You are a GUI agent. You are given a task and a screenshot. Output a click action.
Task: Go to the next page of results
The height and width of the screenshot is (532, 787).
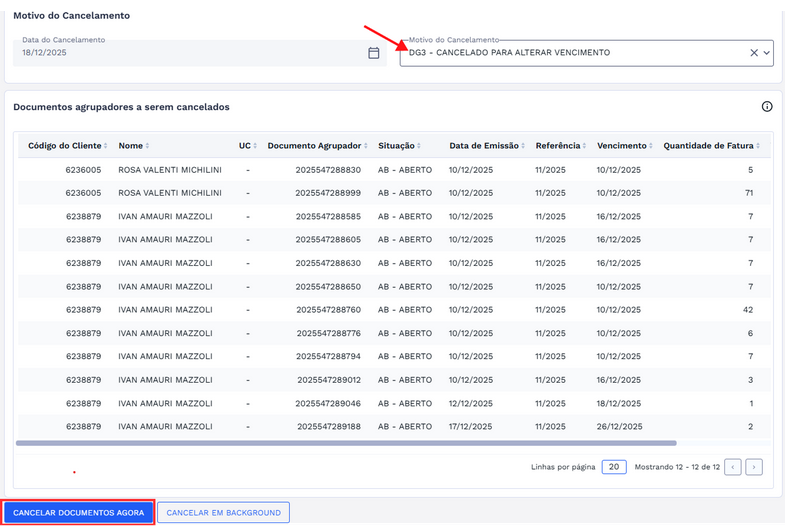754,467
